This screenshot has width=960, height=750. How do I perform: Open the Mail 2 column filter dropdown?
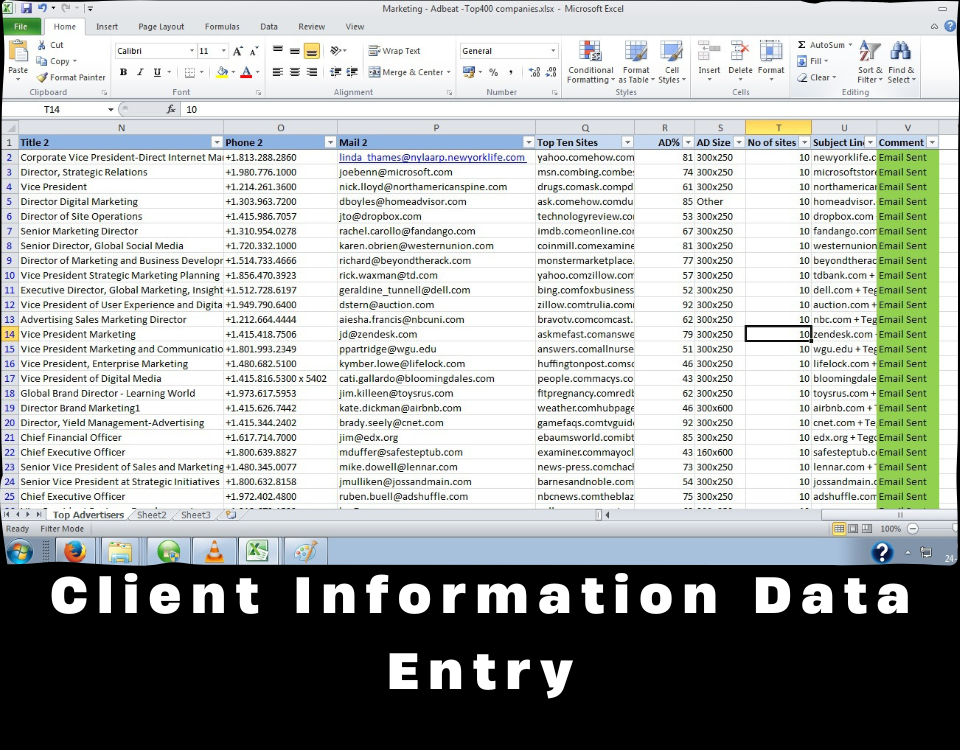[x=528, y=143]
